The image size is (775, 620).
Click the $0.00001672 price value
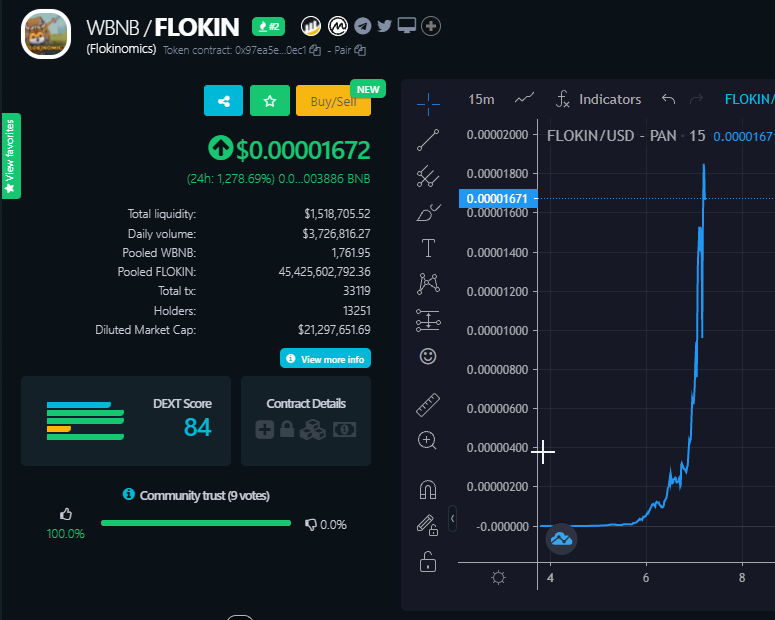(303, 150)
